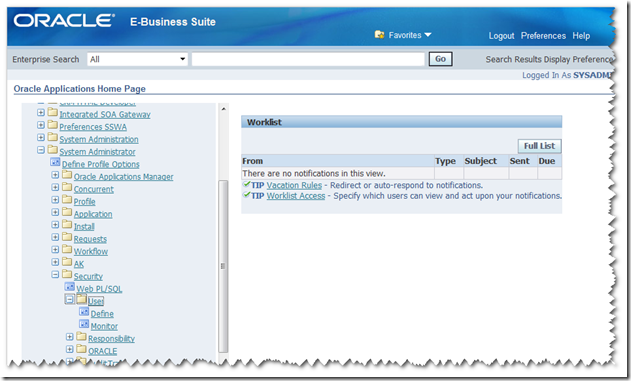The image size is (631, 381).
Task: Expand the Workflow folder node
Action: point(55,250)
